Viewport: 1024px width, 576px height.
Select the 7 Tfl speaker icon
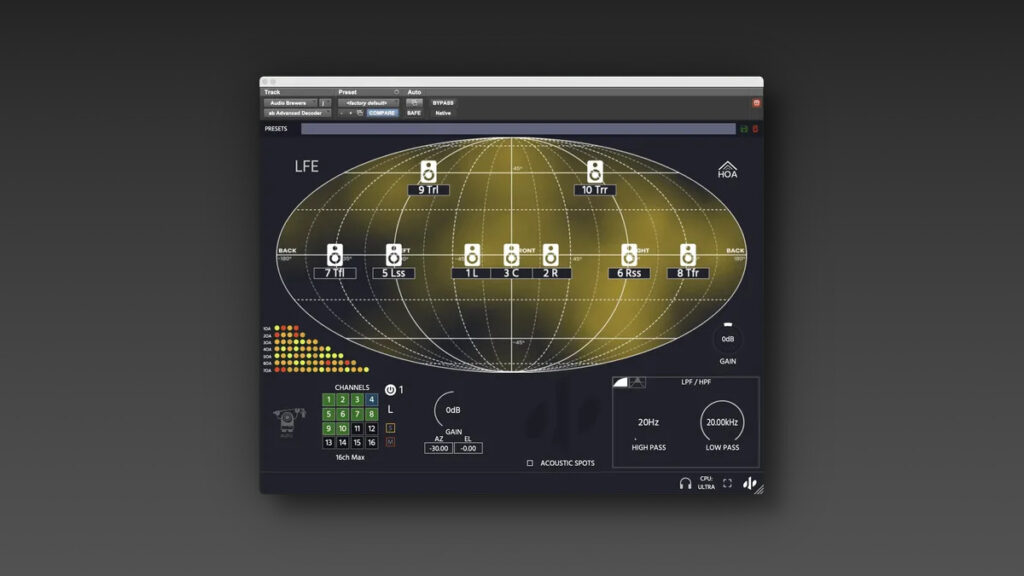335,255
